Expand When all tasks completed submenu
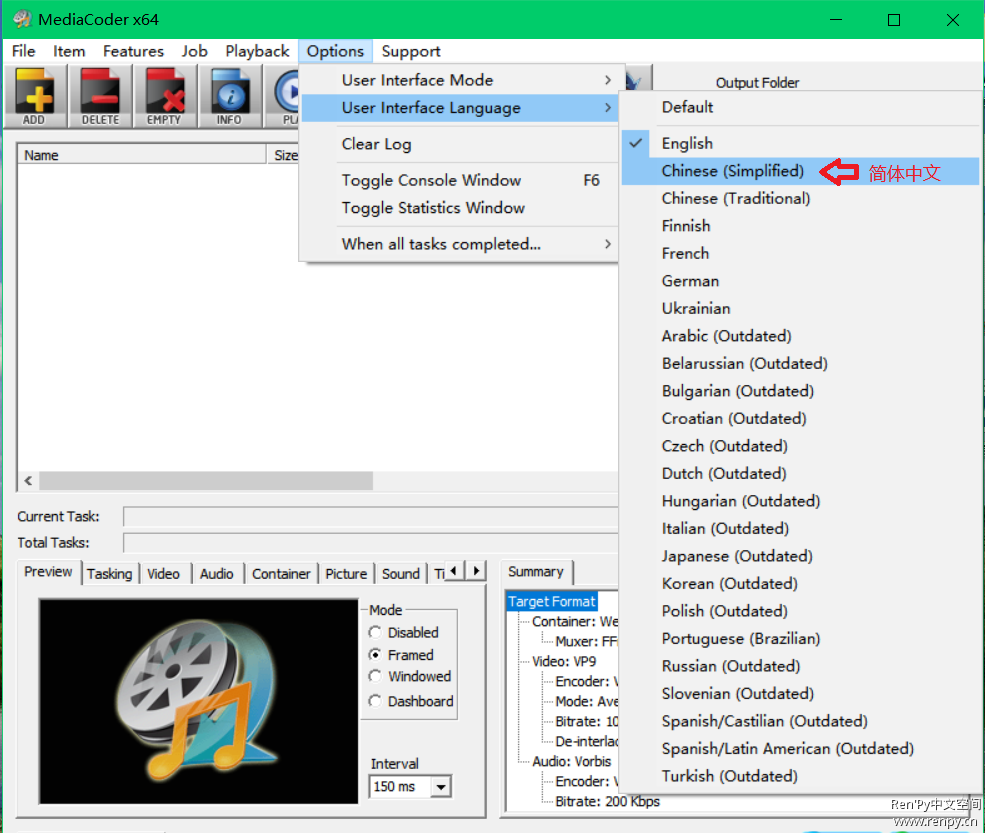Image resolution: width=985 pixels, height=833 pixels. point(460,244)
